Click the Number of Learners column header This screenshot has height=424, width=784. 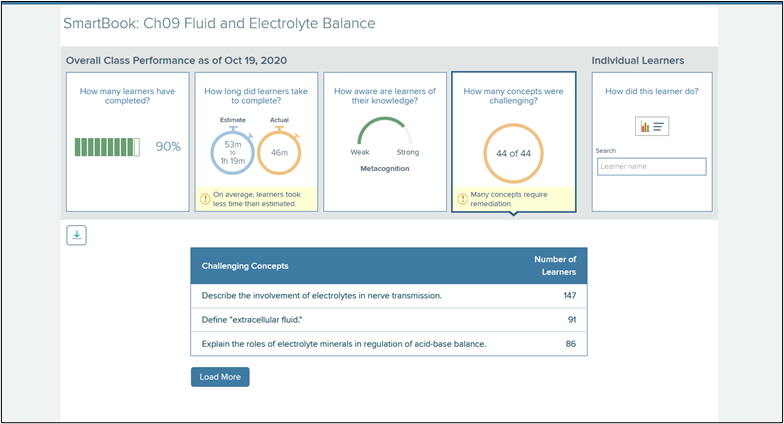coord(555,266)
